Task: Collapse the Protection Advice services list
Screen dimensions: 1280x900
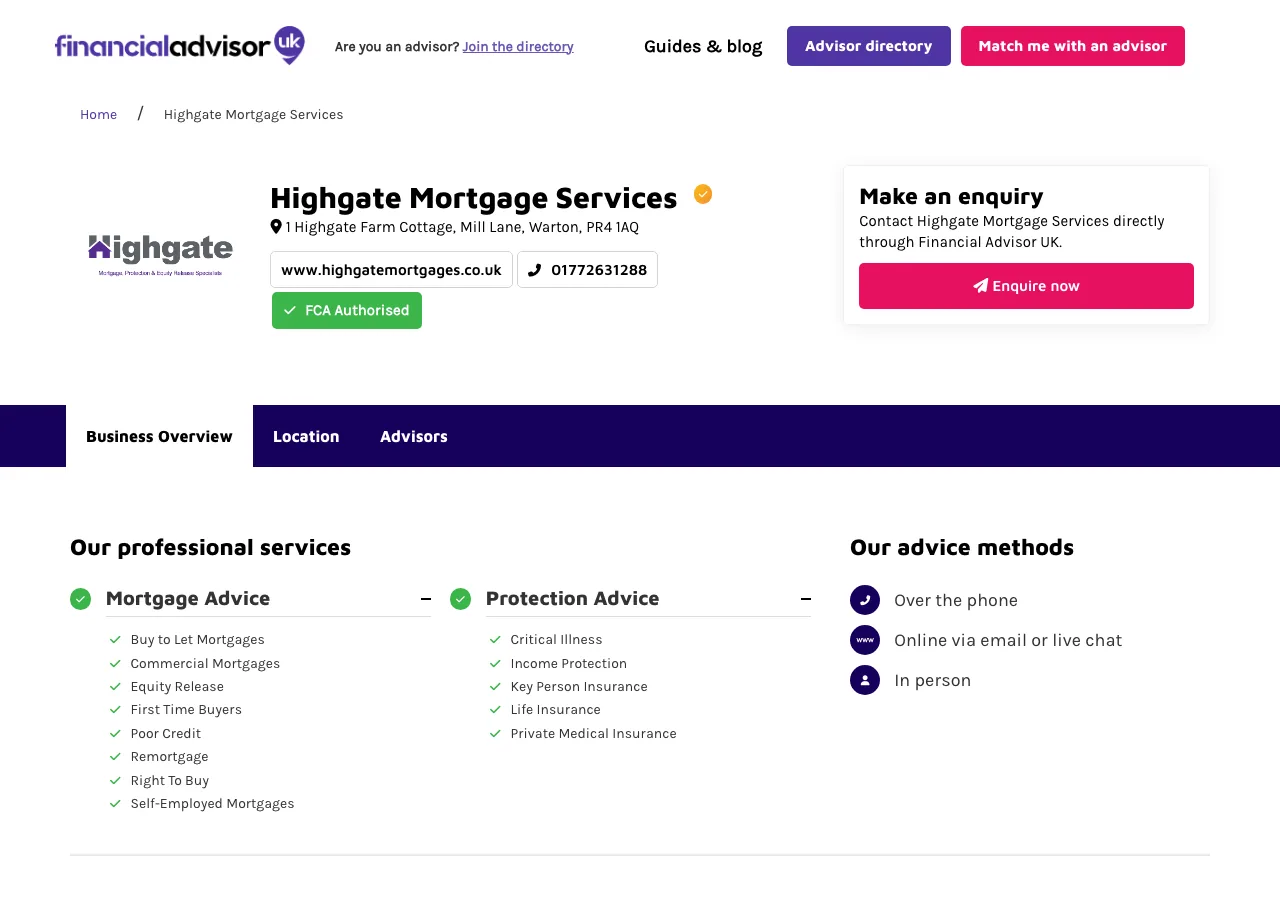Action: click(806, 598)
